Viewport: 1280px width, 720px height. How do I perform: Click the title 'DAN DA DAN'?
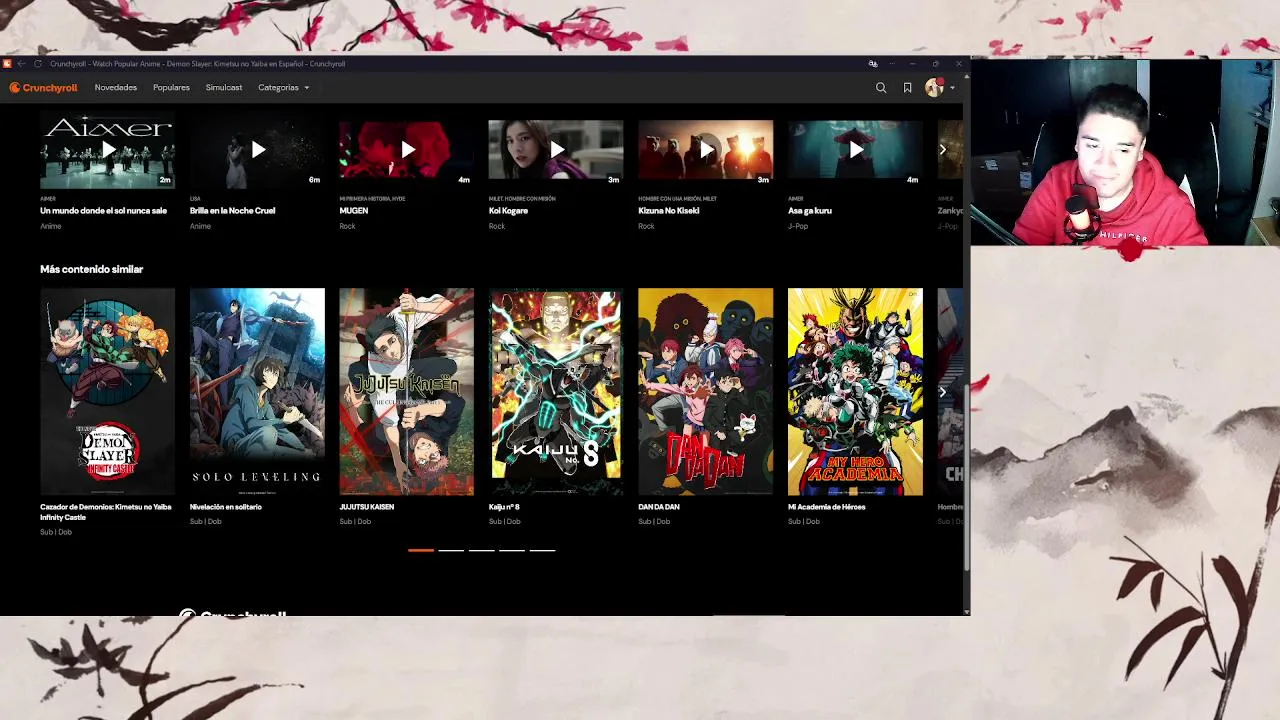click(659, 507)
